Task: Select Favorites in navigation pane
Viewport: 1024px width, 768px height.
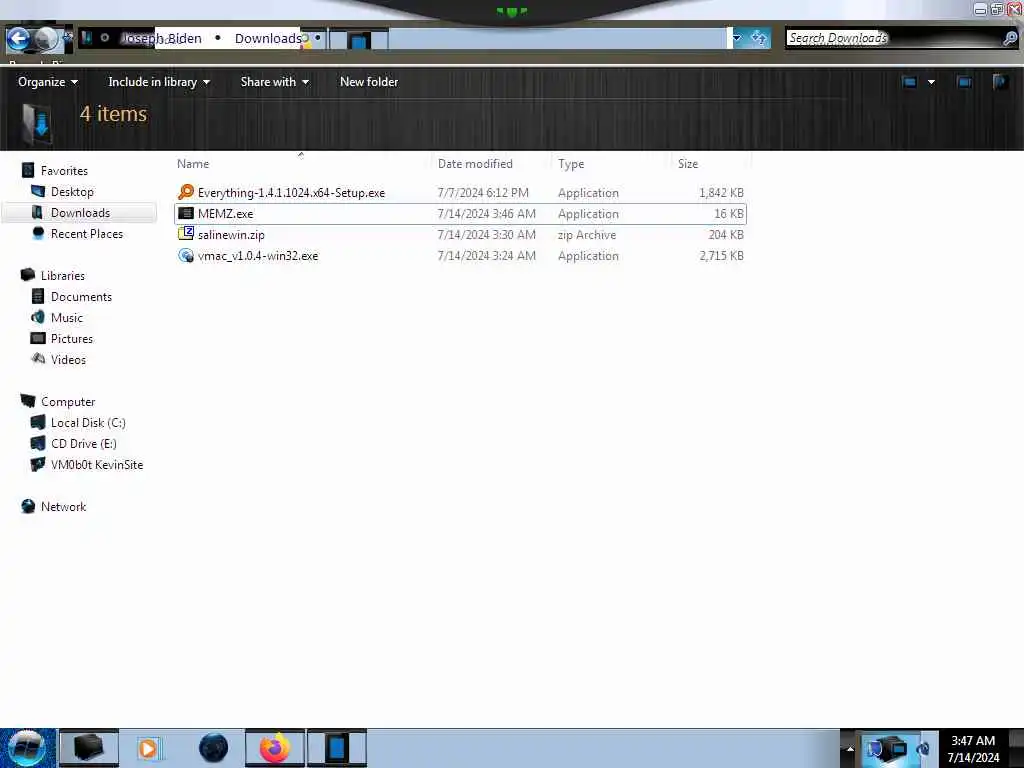Action: pyautogui.click(x=64, y=171)
